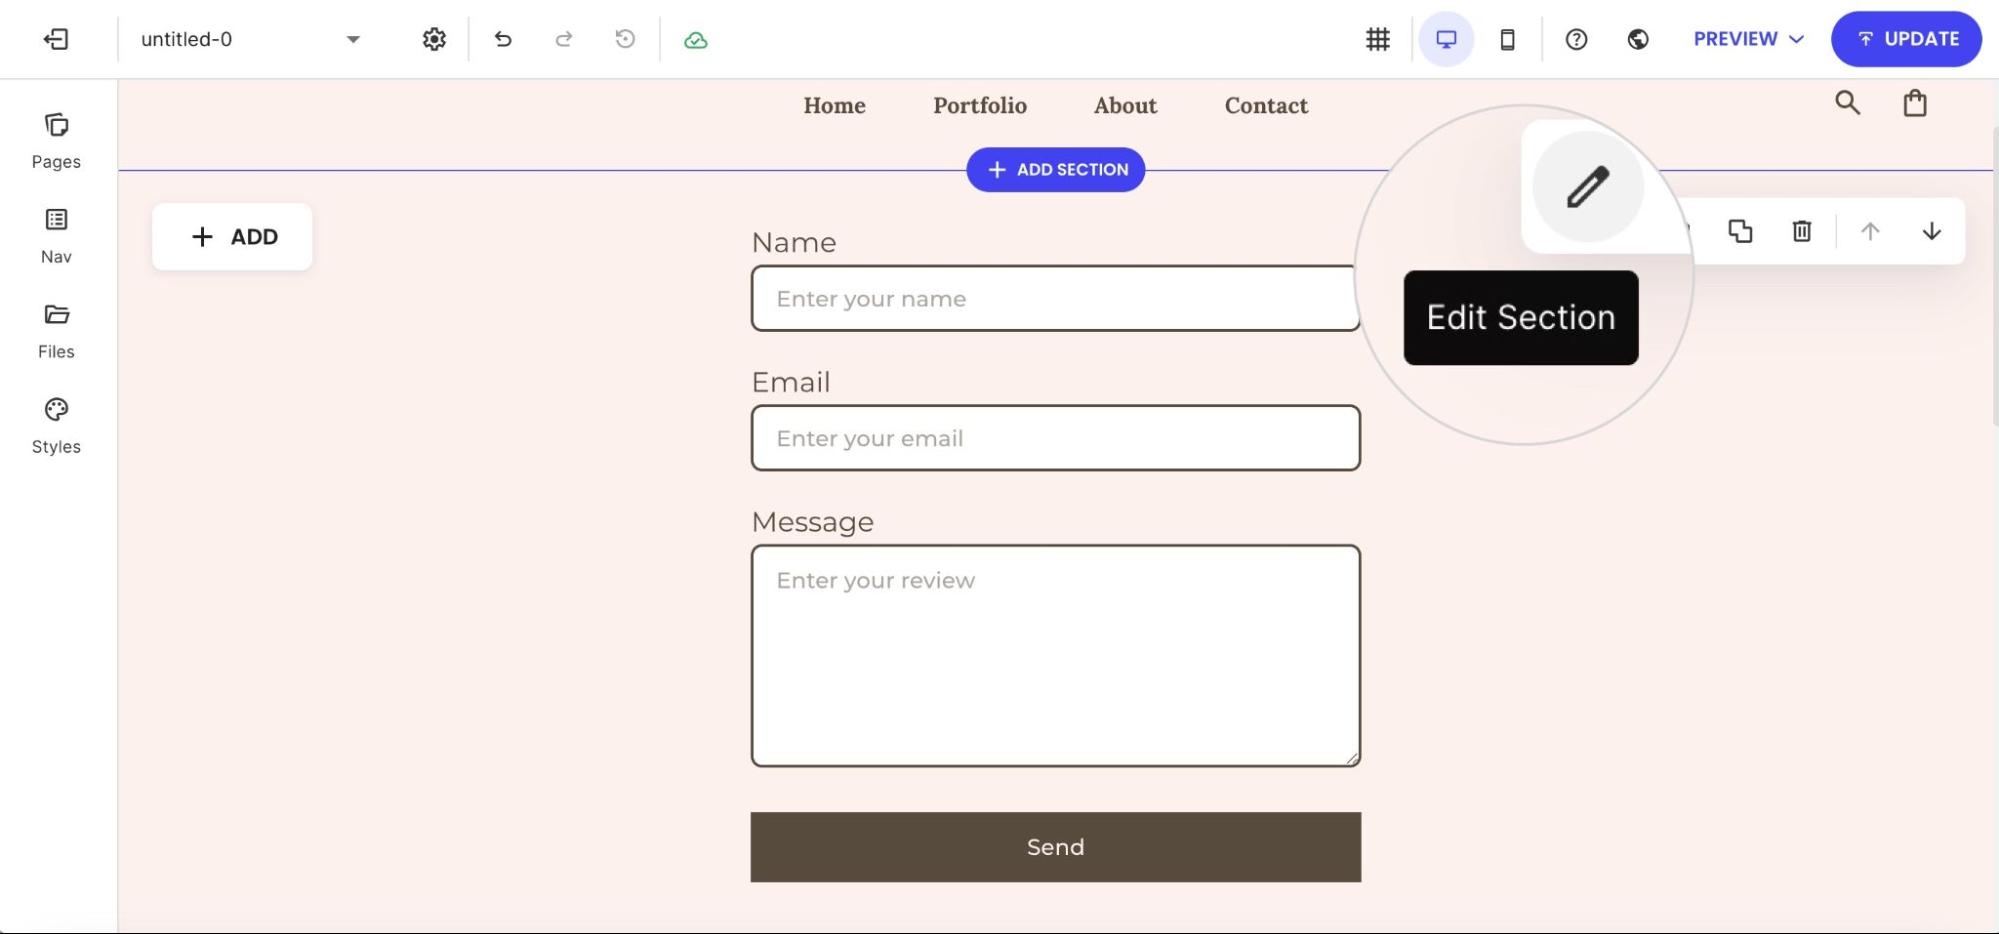The width and height of the screenshot is (1999, 934).
Task: Click the ADD element button
Action: (232, 237)
